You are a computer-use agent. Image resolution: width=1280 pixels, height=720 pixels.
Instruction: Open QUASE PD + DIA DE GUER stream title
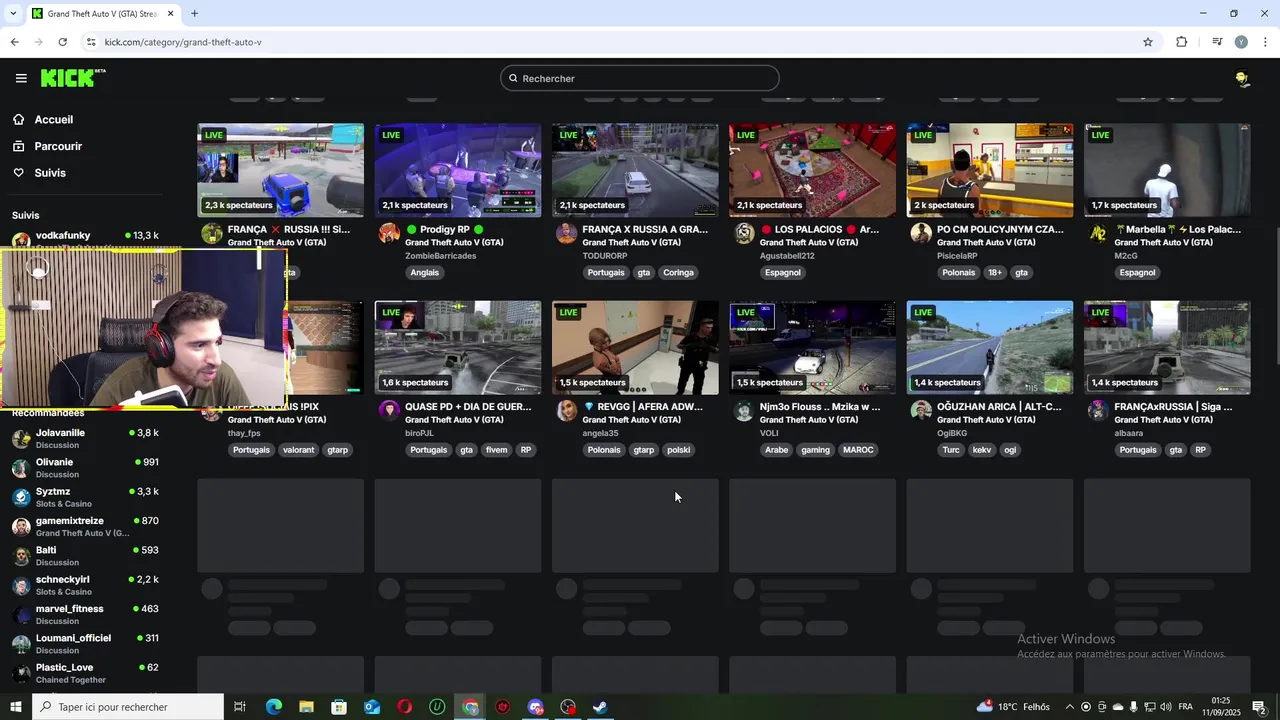tap(468, 407)
